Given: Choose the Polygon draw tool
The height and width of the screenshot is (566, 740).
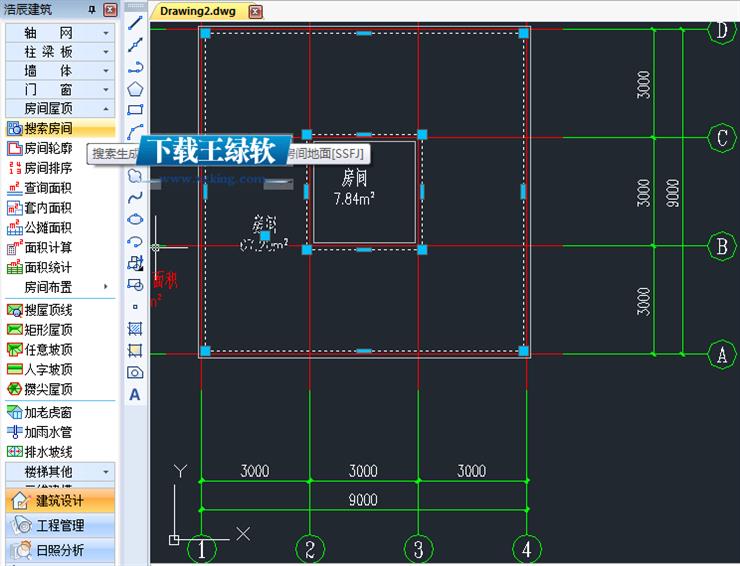Looking at the screenshot, I should click(135, 89).
